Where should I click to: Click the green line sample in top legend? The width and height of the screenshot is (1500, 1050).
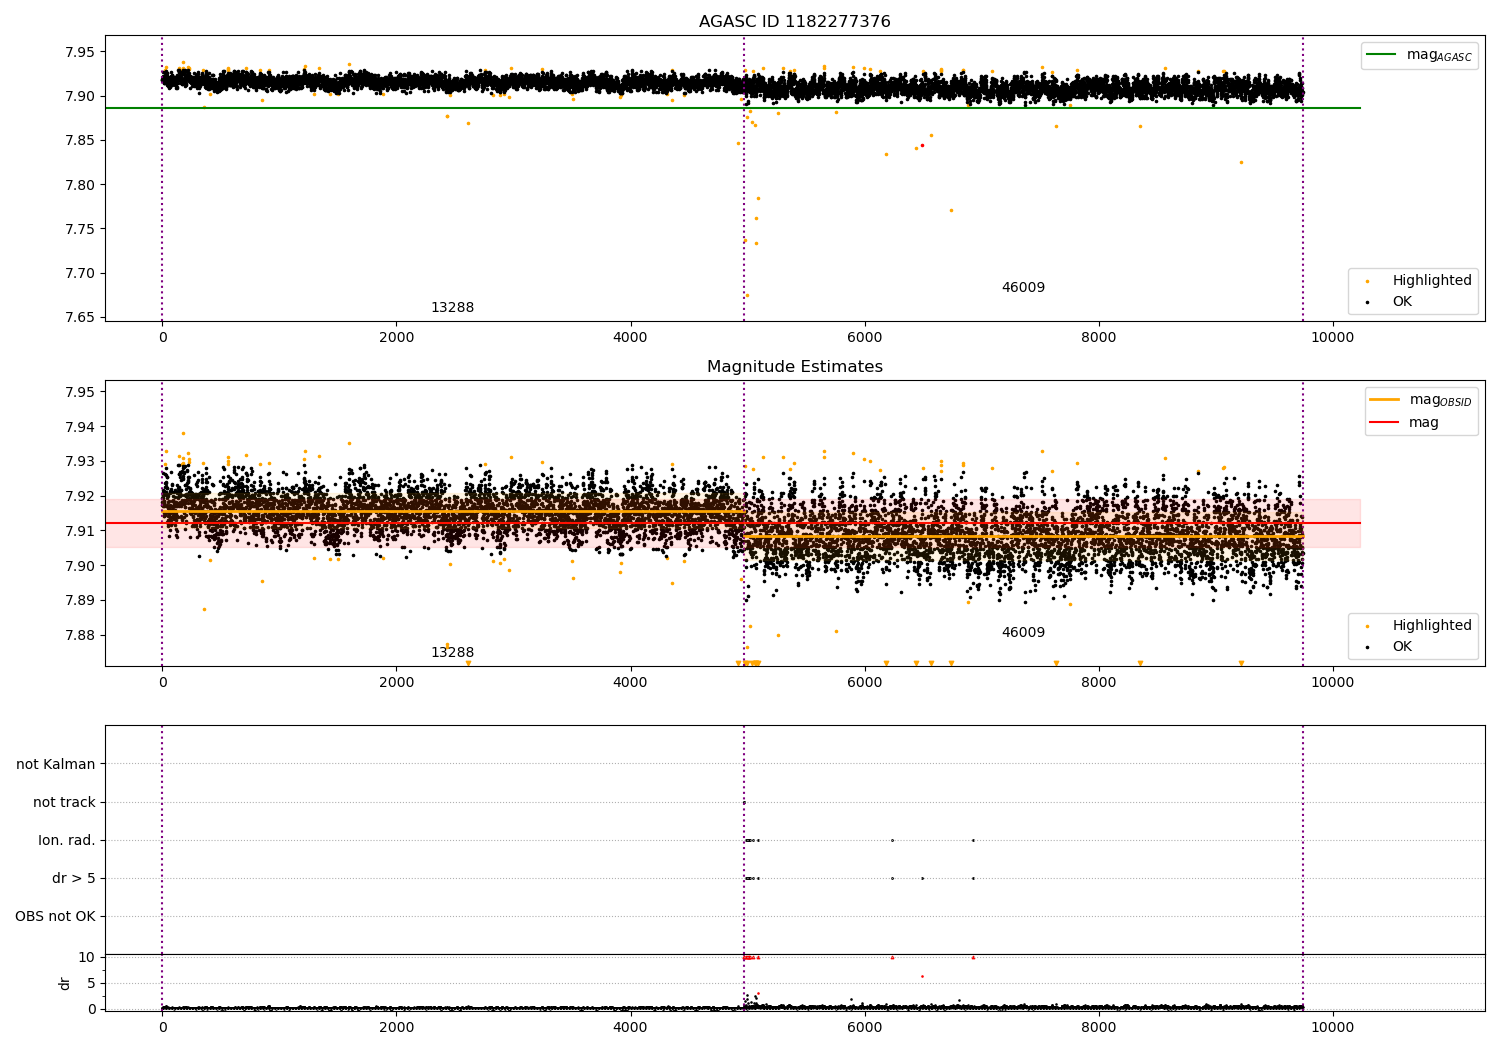[1381, 55]
